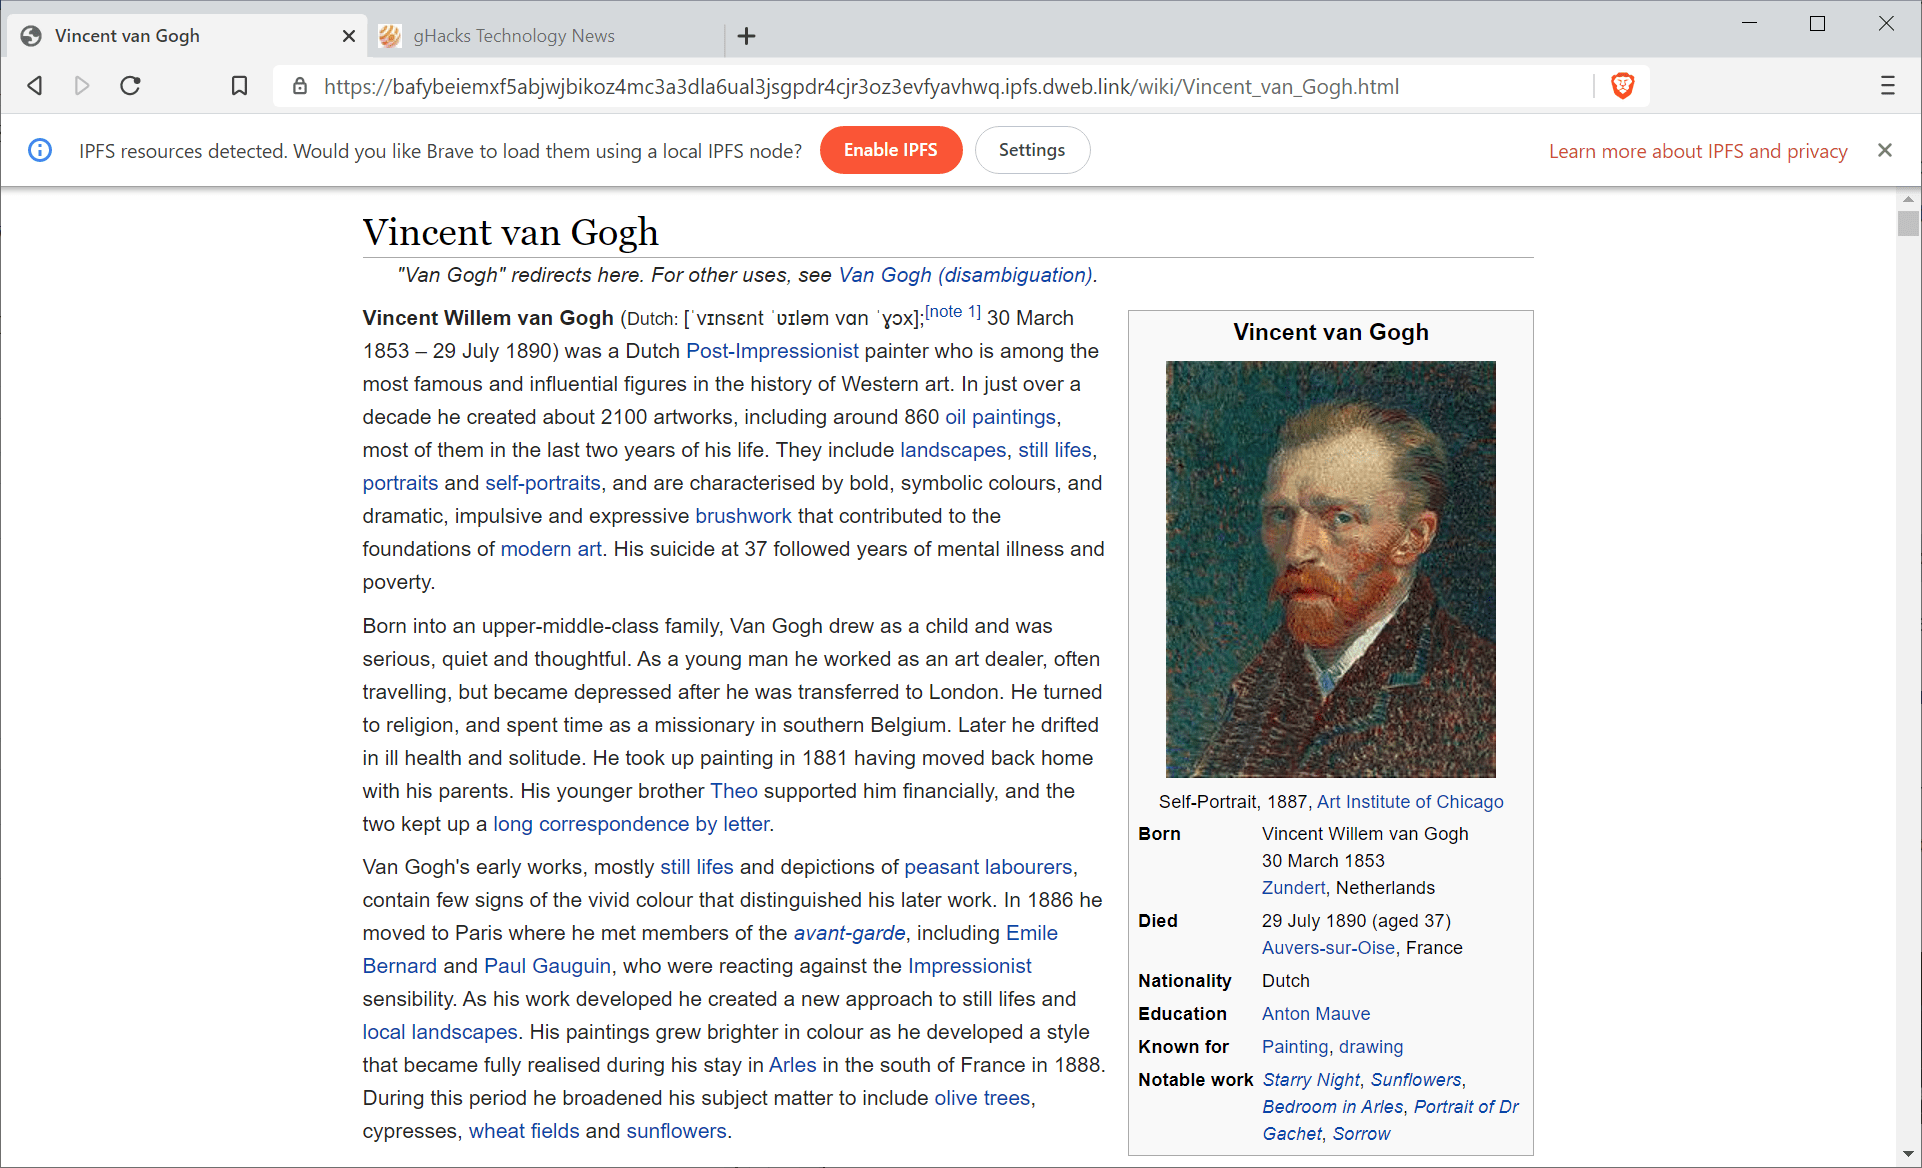
Task: Open the modern art link
Action: click(x=551, y=549)
